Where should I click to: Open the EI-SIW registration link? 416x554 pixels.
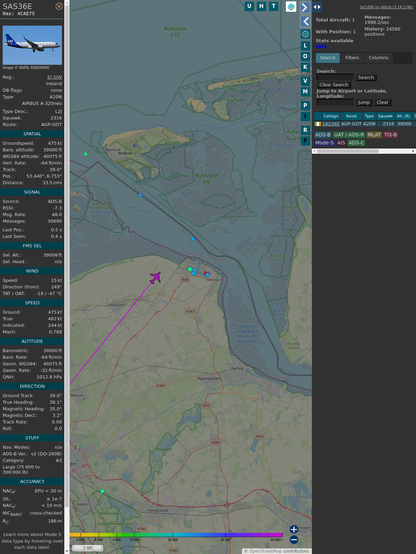pos(54,77)
